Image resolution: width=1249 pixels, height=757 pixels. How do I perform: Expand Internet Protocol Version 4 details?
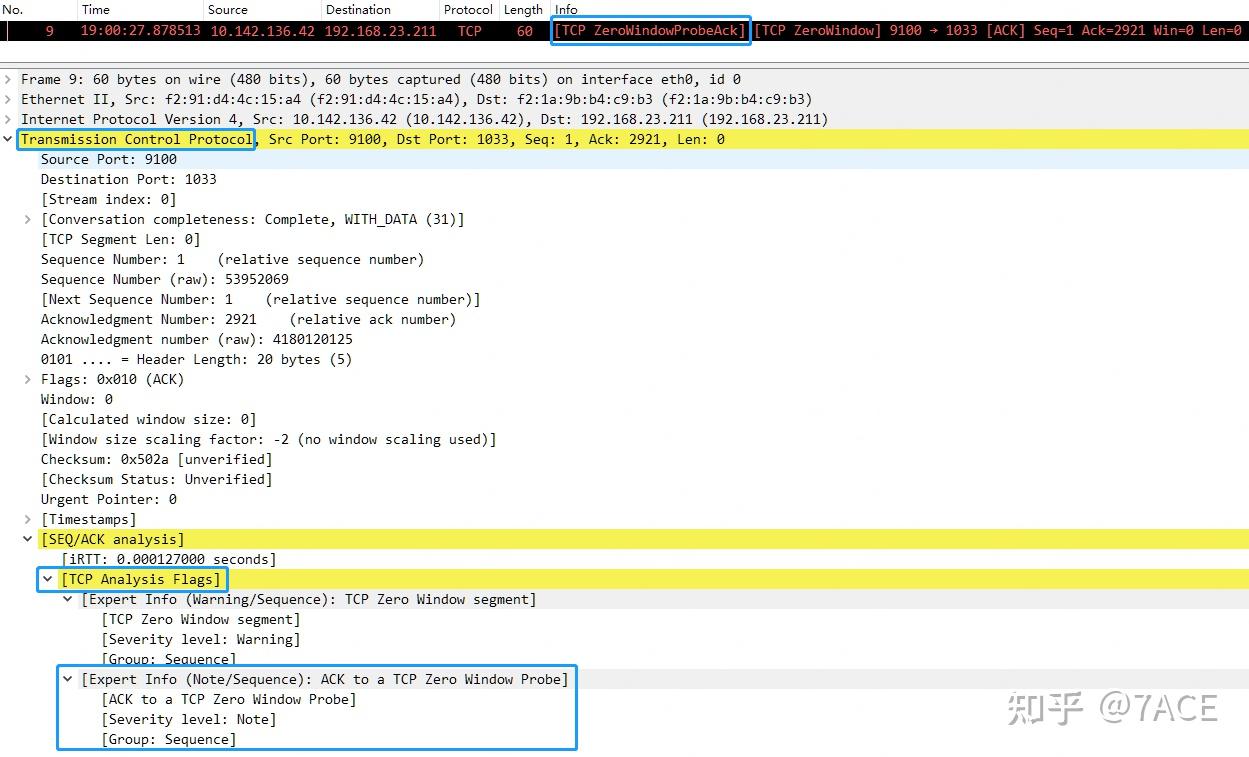(8, 119)
